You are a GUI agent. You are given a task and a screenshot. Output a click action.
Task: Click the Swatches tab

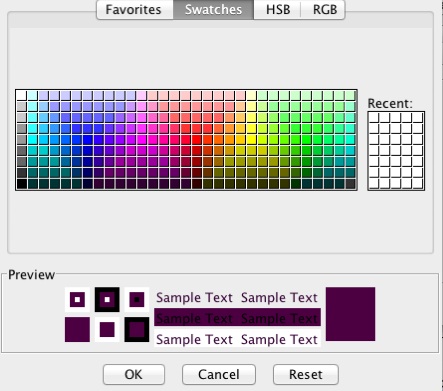pos(213,10)
